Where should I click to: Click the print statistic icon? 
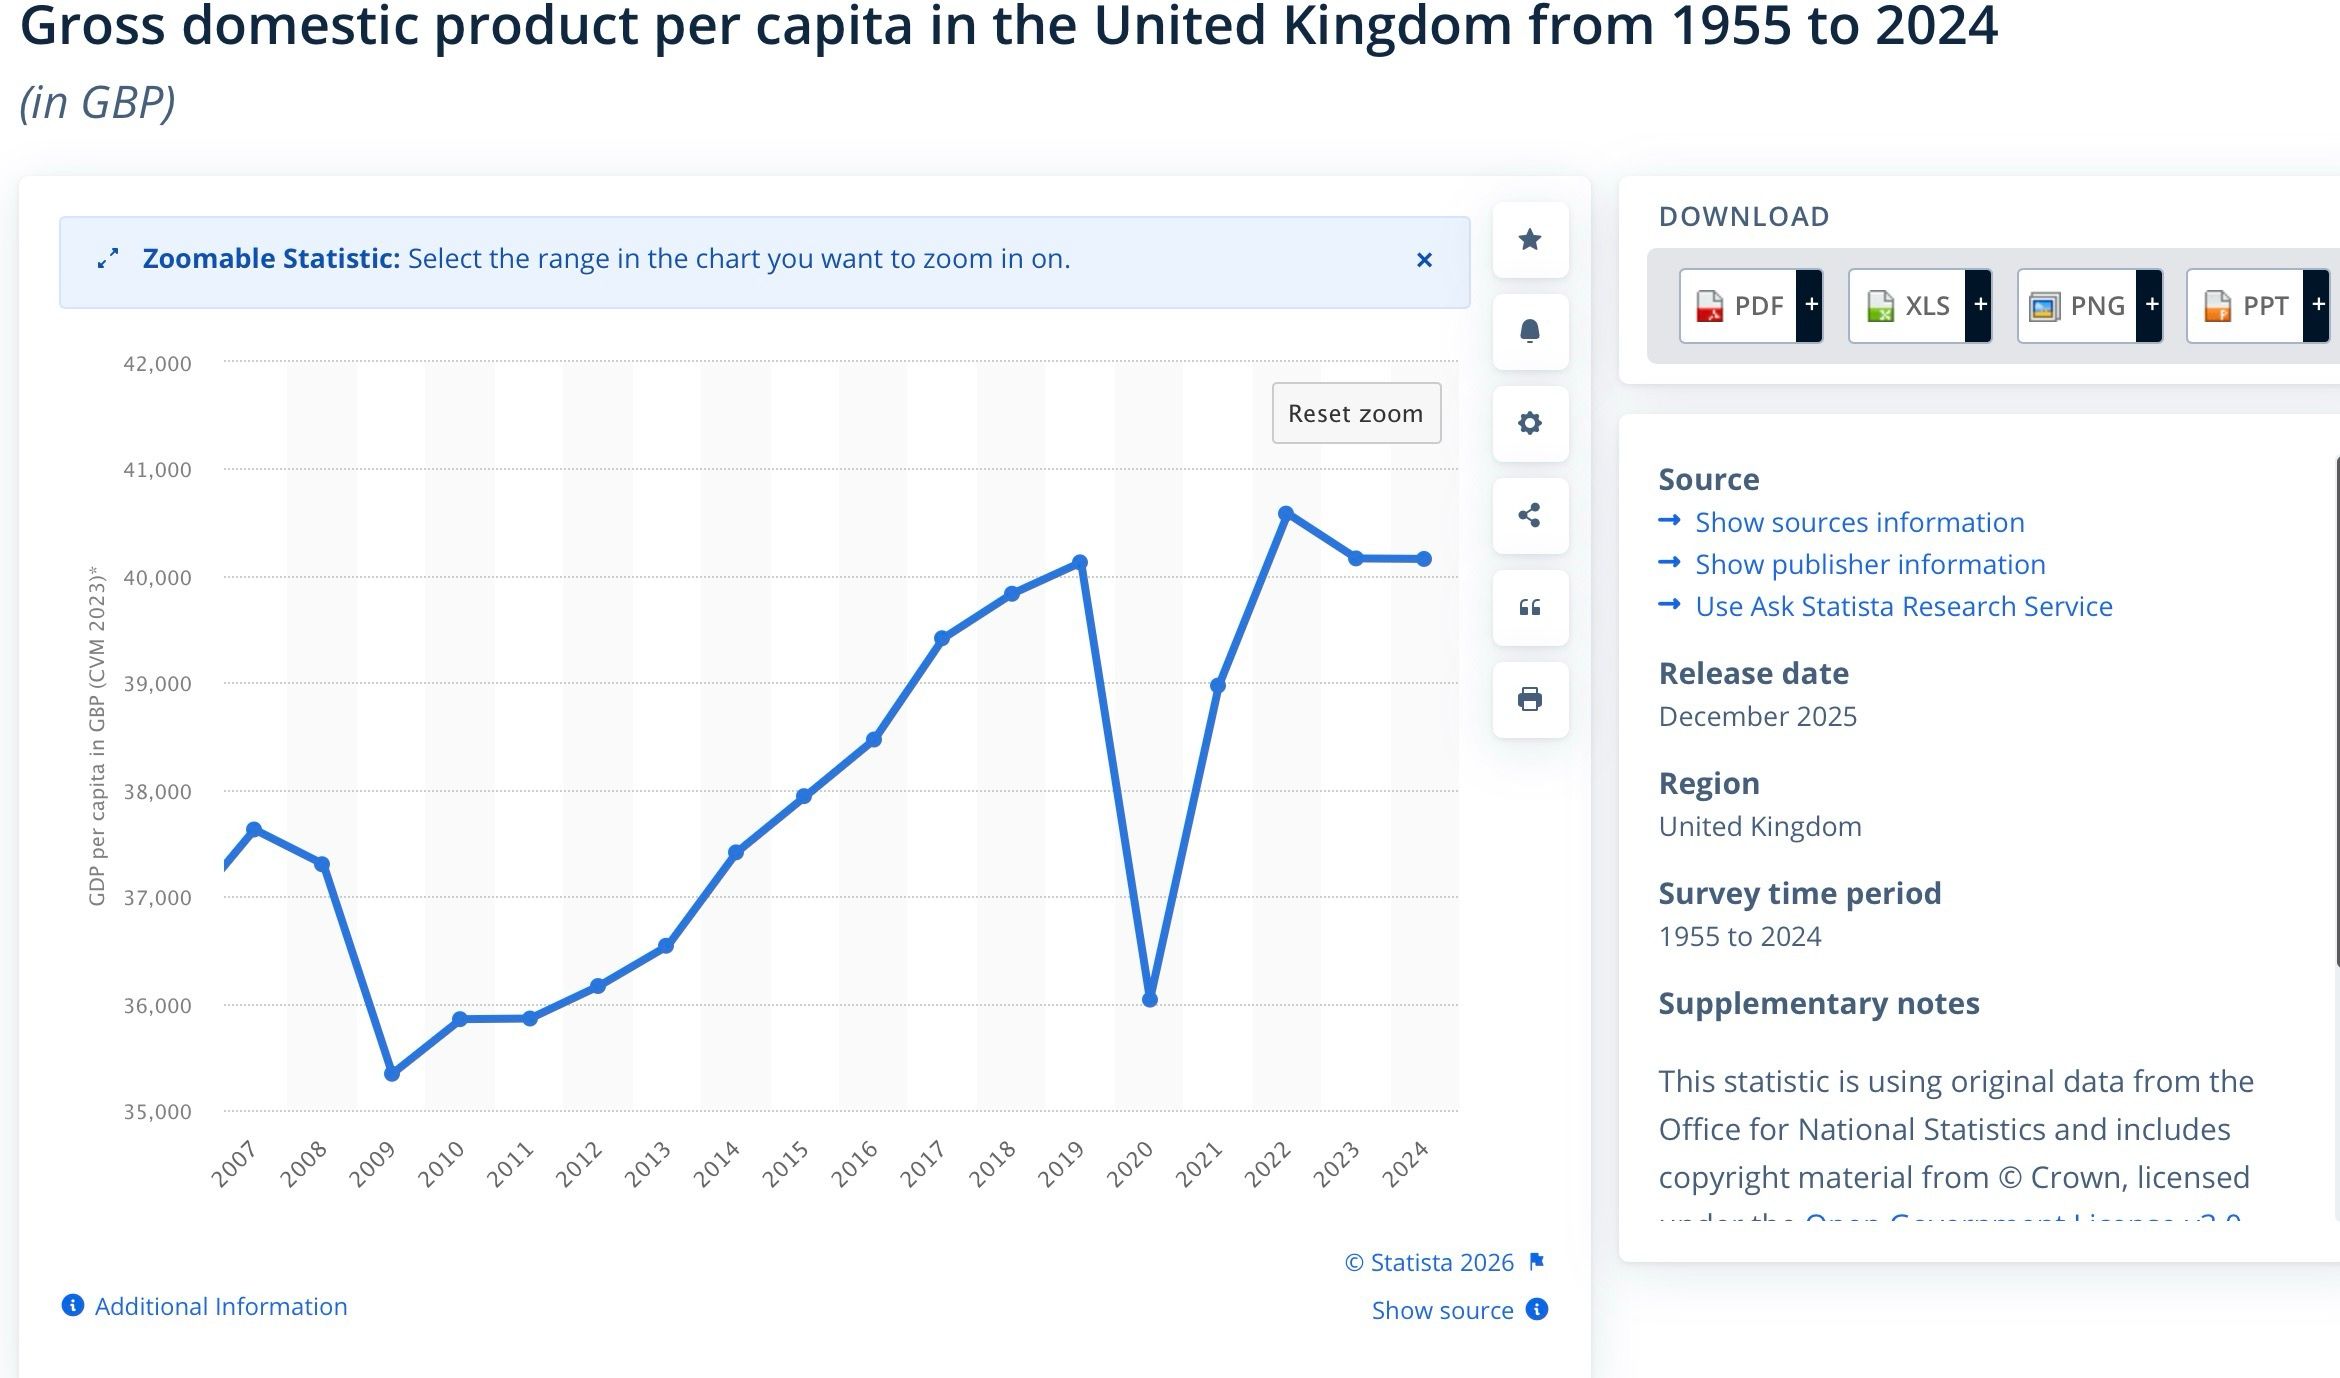coord(1529,699)
